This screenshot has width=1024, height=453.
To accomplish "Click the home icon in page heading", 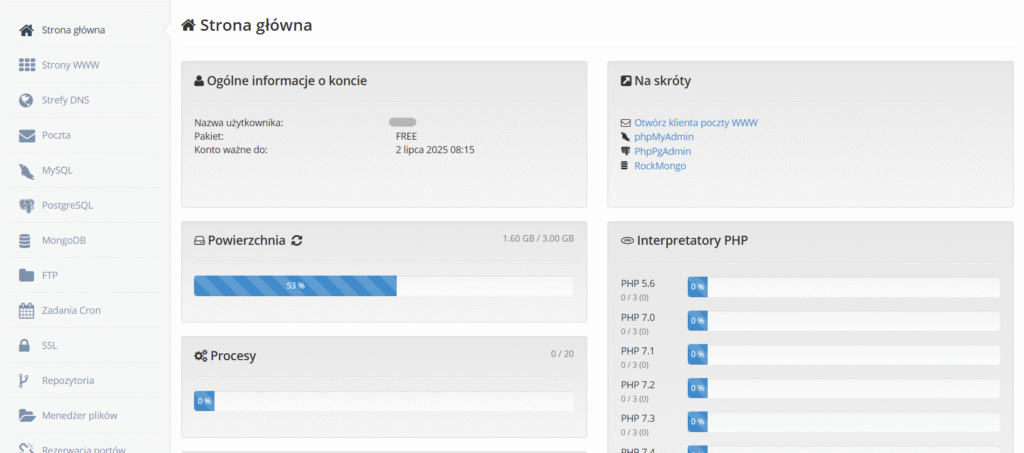I will [x=188, y=25].
